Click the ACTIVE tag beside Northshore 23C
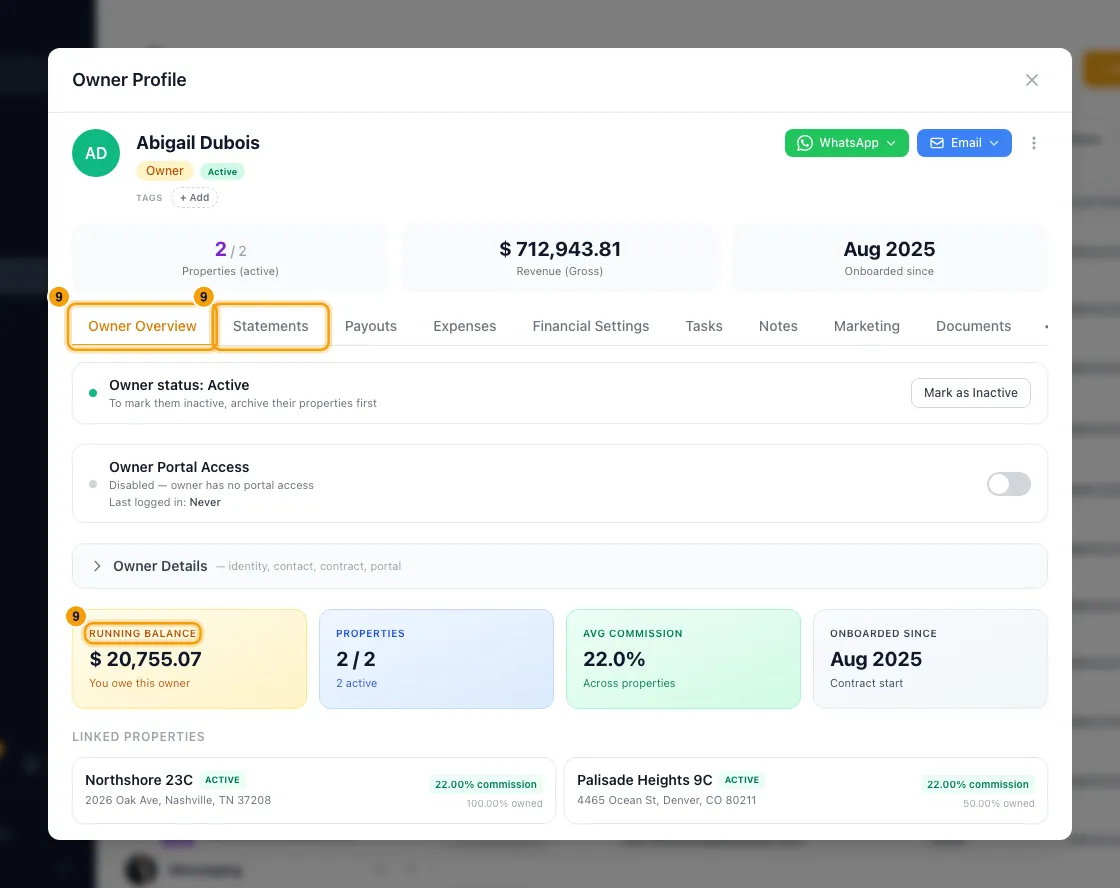This screenshot has width=1120, height=888. pos(222,780)
